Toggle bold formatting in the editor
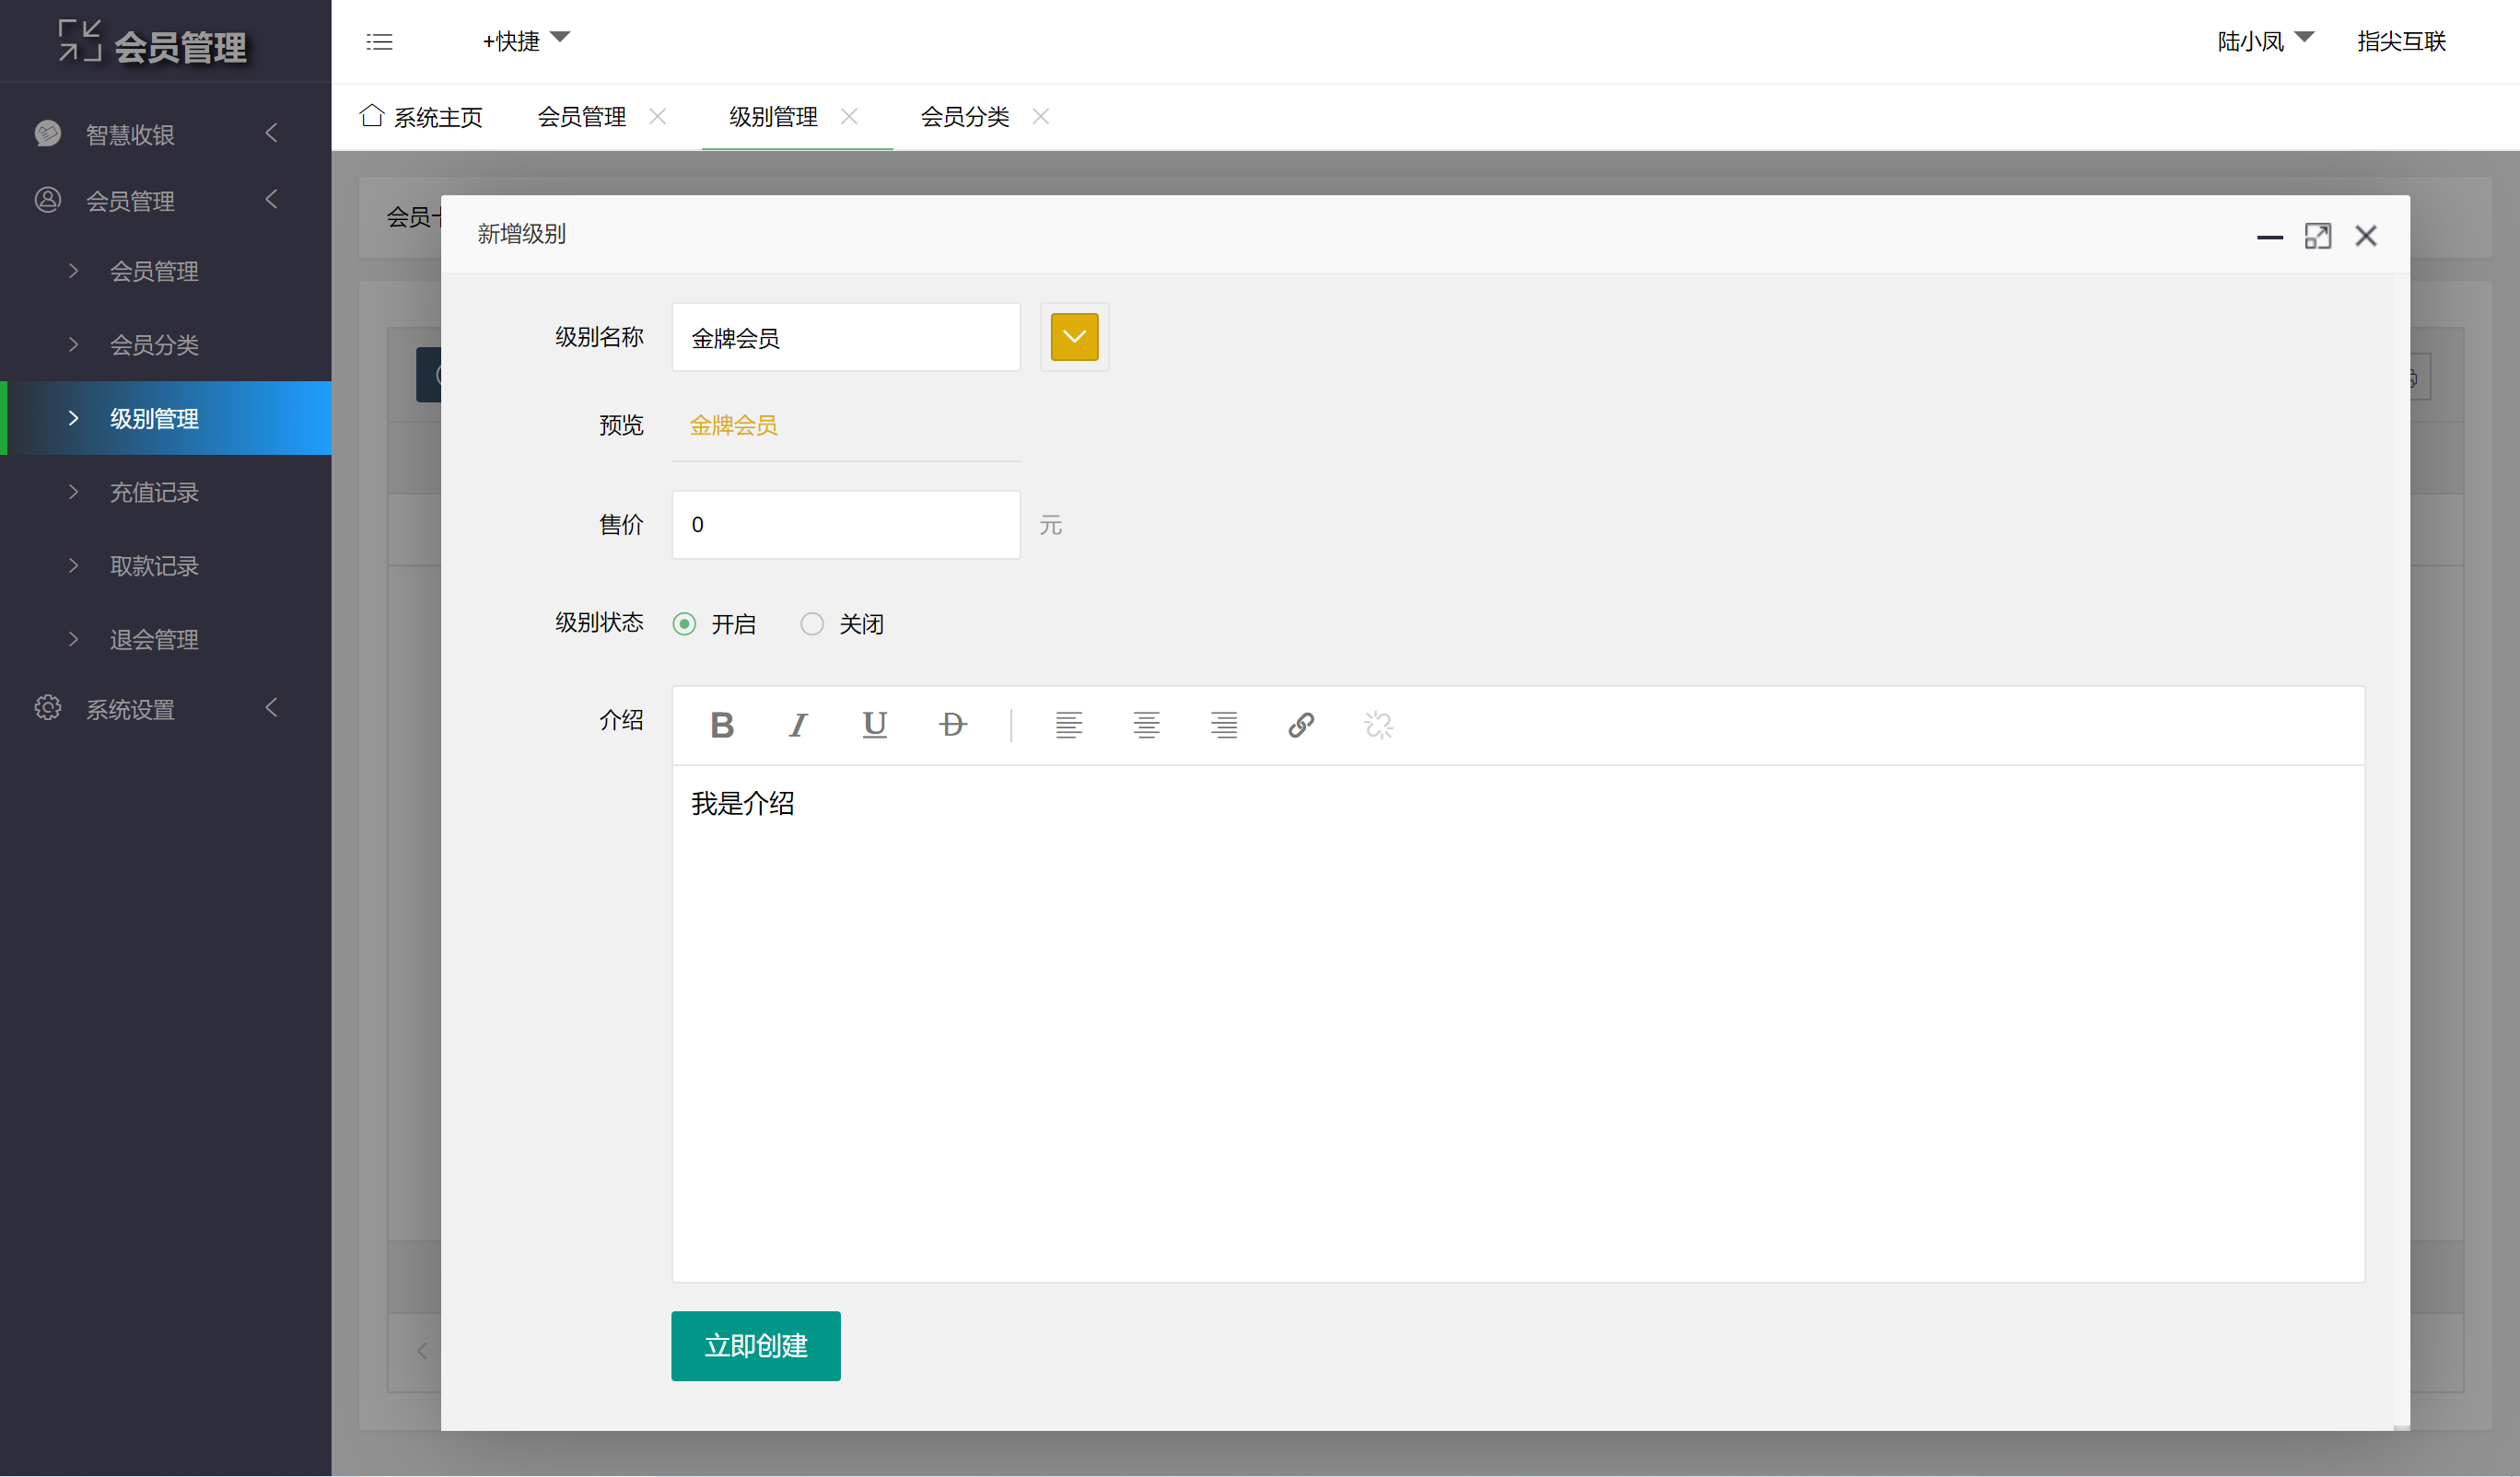Screen dimensions: 2520x1477 click(722, 725)
